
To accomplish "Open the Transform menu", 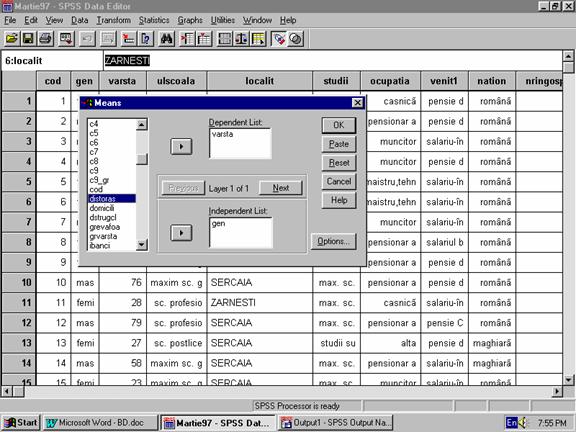I will 114,20.
